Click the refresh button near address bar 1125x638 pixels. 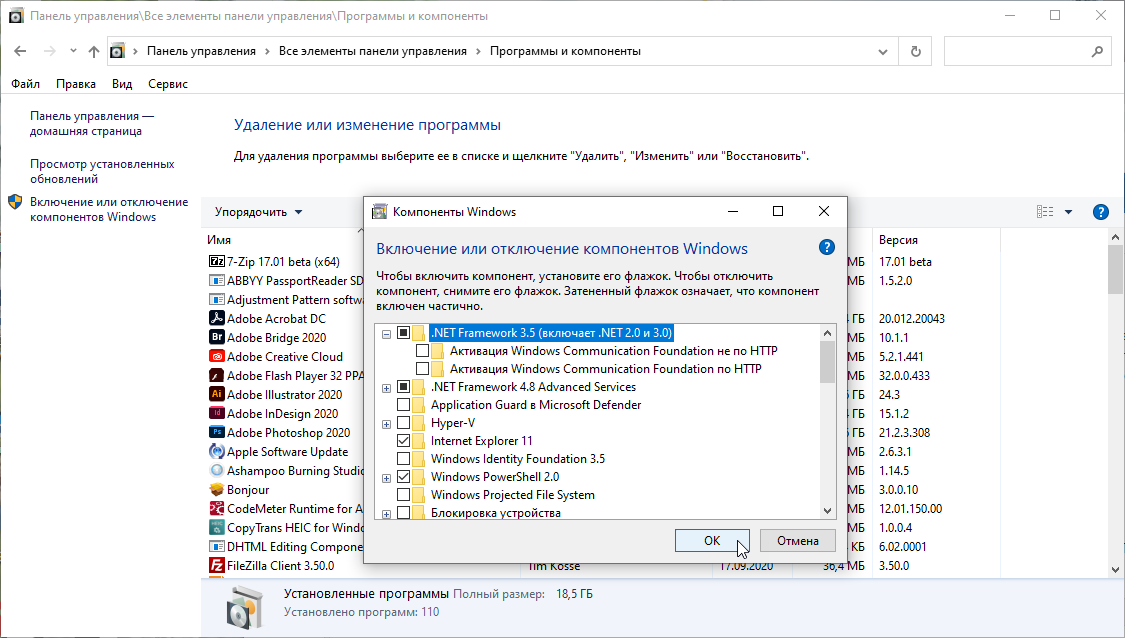click(x=915, y=51)
